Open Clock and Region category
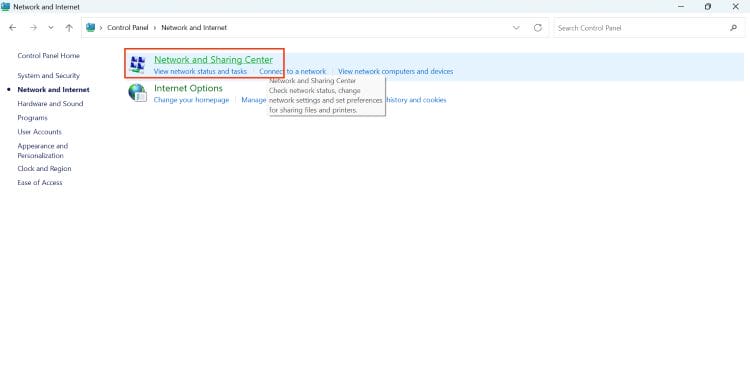Screen dimensions: 750x392 tap(44, 168)
